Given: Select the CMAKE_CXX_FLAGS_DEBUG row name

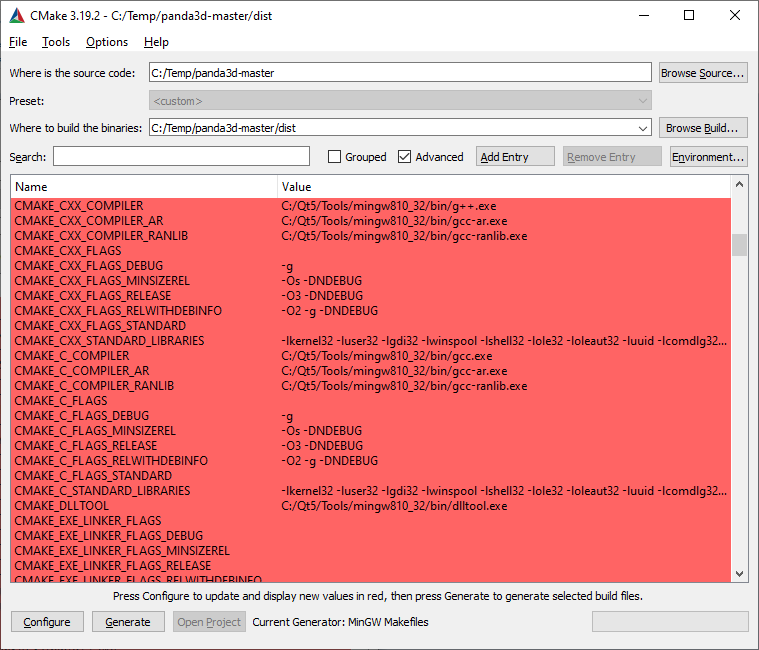Looking at the screenshot, I should point(89,266).
